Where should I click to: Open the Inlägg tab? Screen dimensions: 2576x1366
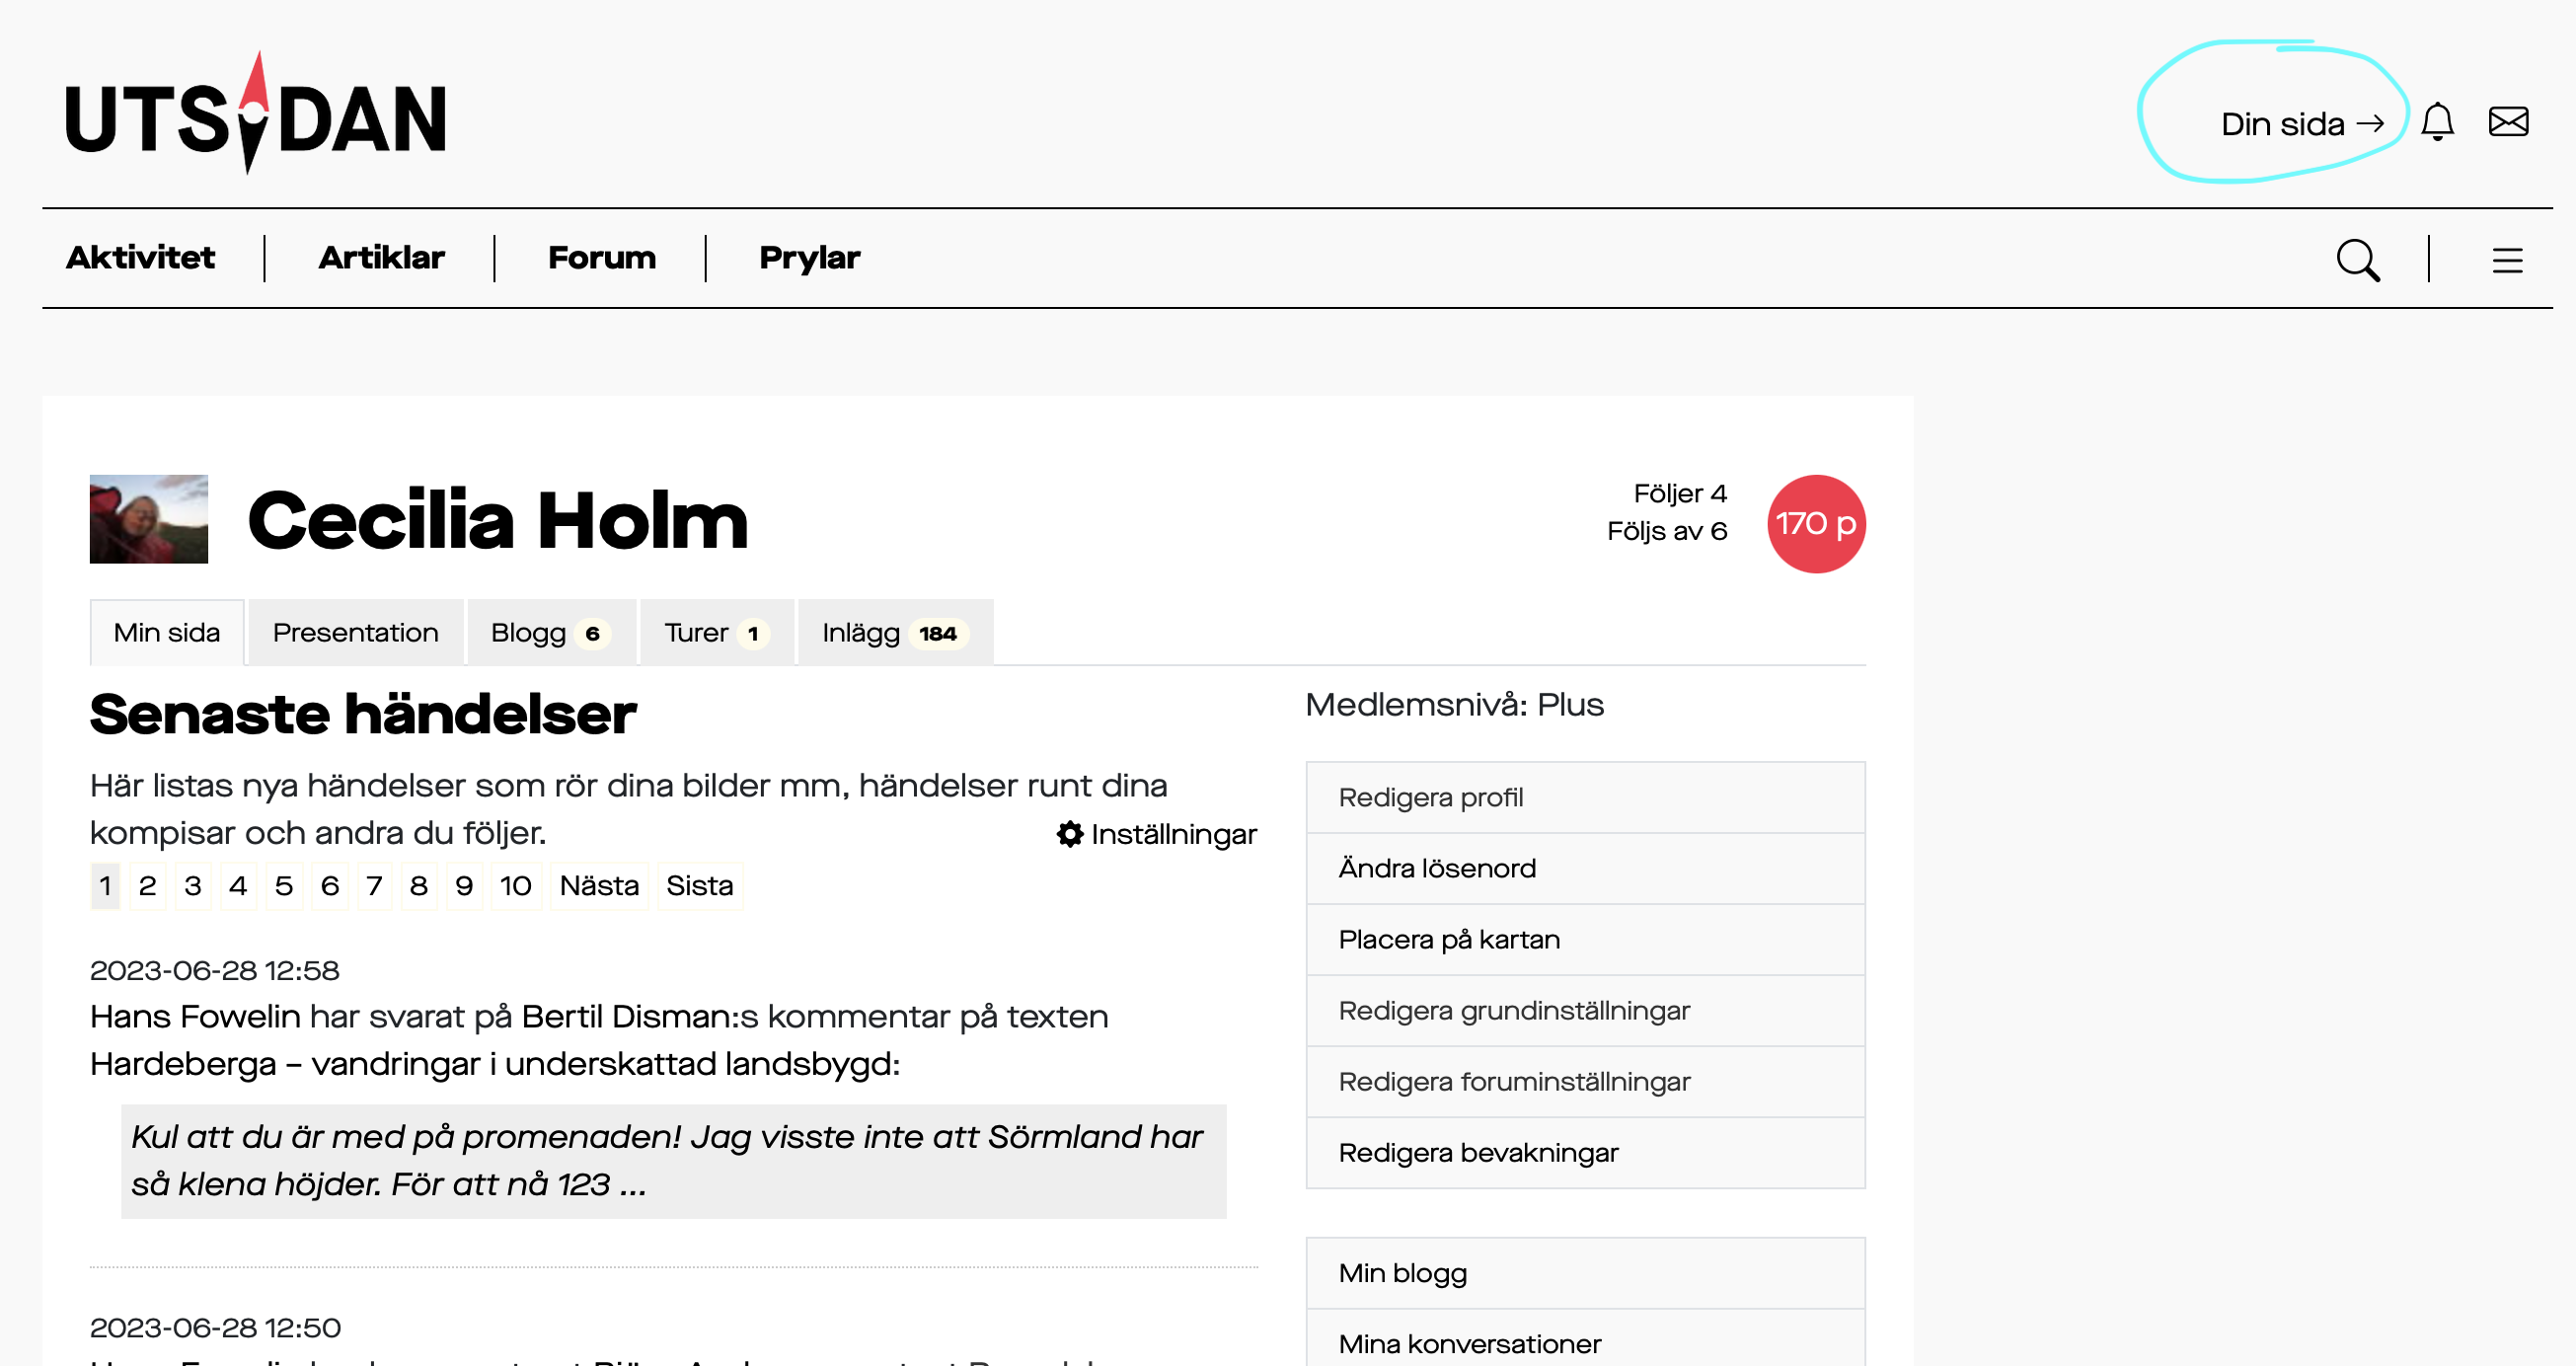(x=895, y=633)
